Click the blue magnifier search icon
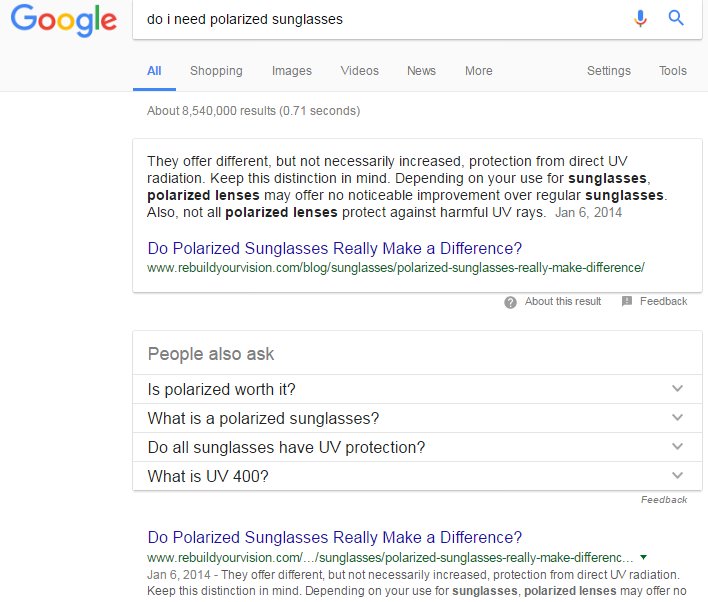This screenshot has height=602, width=708. pos(676,18)
